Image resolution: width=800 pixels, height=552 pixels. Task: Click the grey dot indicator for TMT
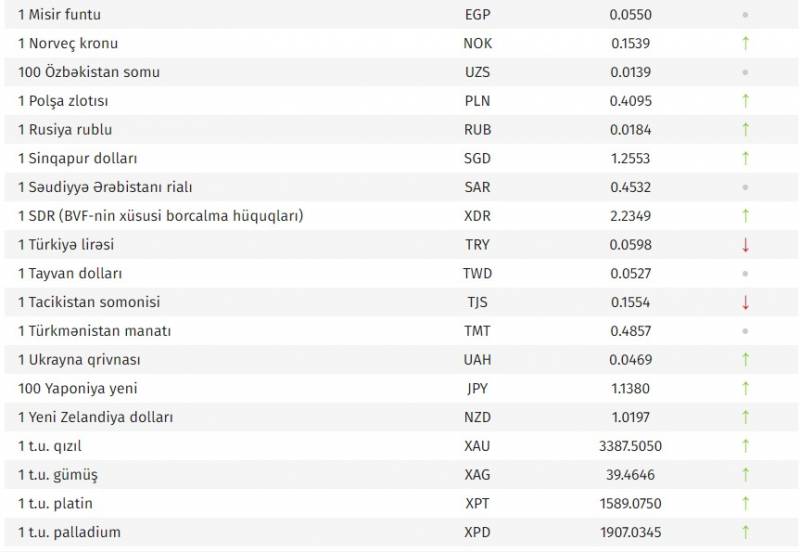point(745,331)
